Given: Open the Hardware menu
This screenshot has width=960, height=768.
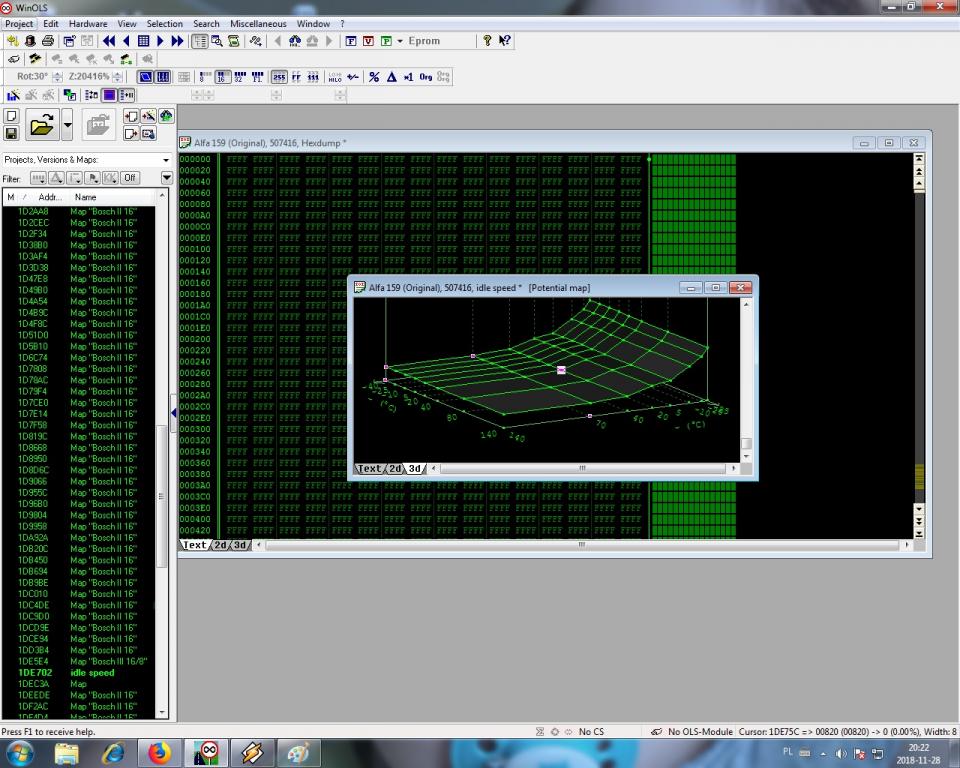Looking at the screenshot, I should [88, 24].
